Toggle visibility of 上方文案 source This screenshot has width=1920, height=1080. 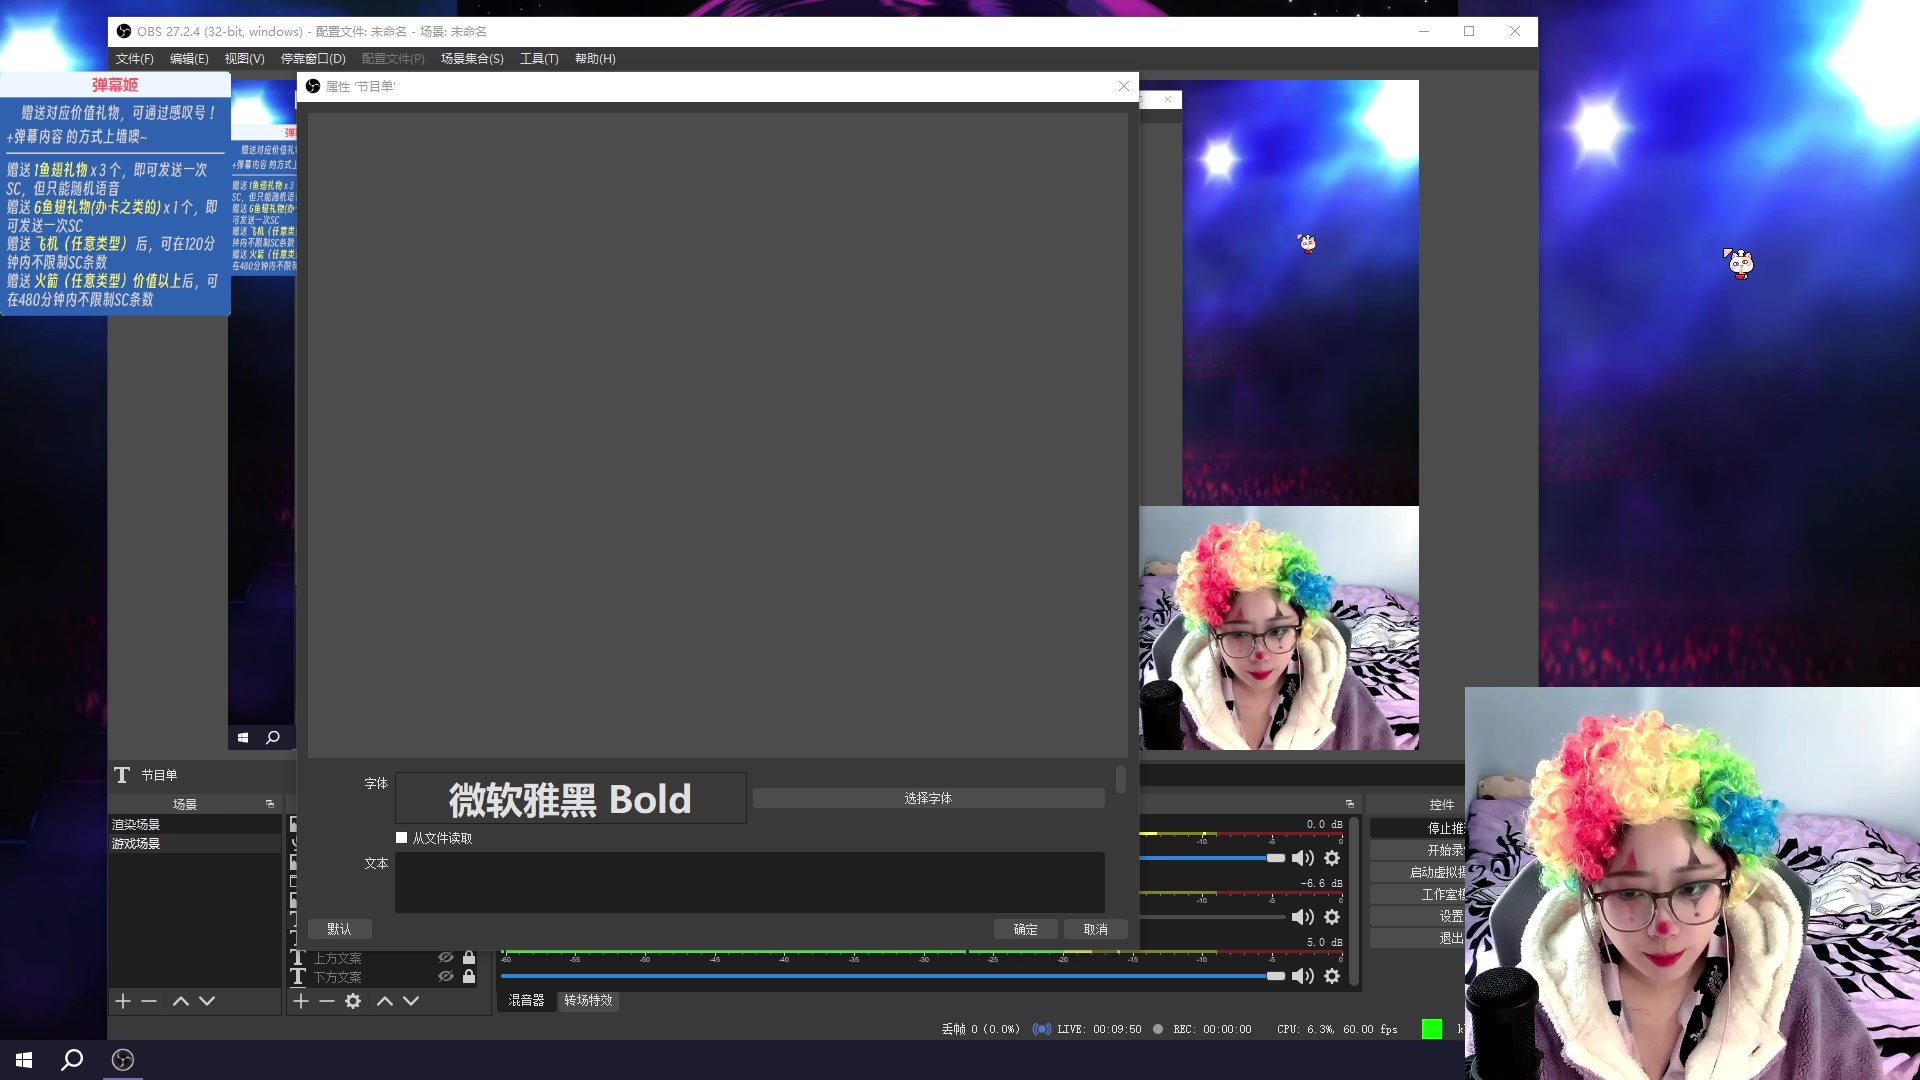[x=446, y=957]
